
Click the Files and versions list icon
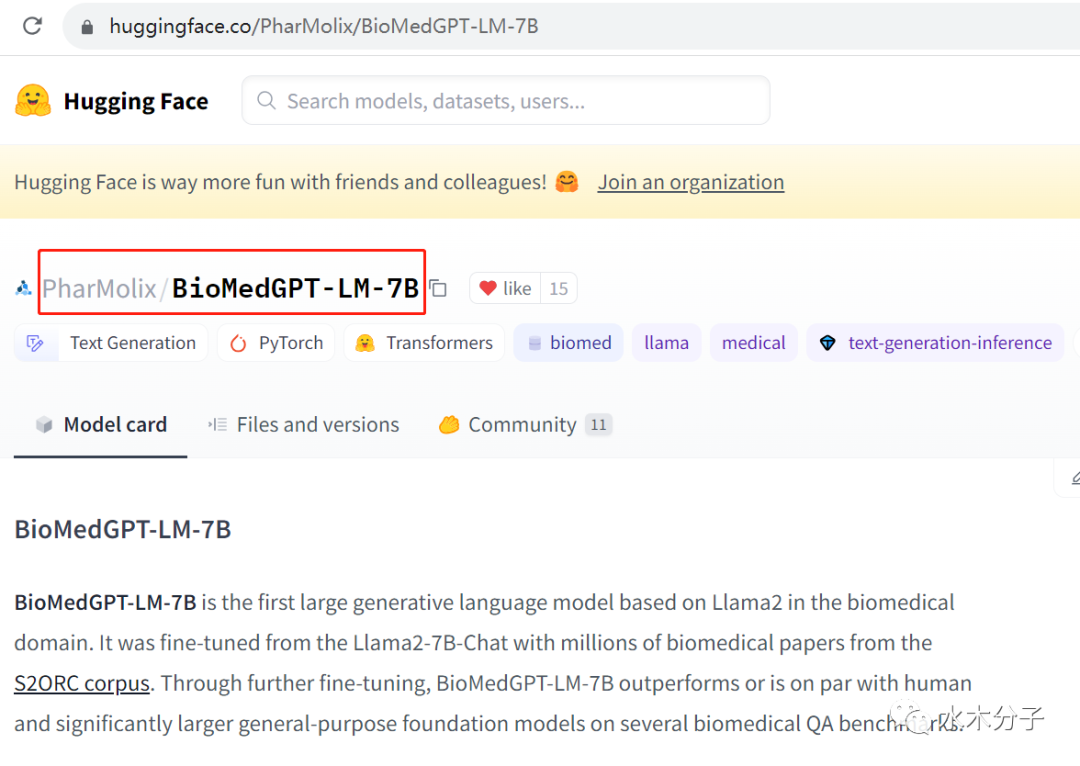click(x=218, y=424)
